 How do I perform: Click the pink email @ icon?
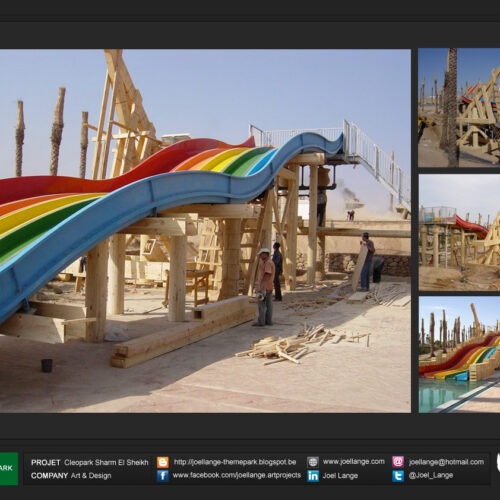tap(398, 462)
